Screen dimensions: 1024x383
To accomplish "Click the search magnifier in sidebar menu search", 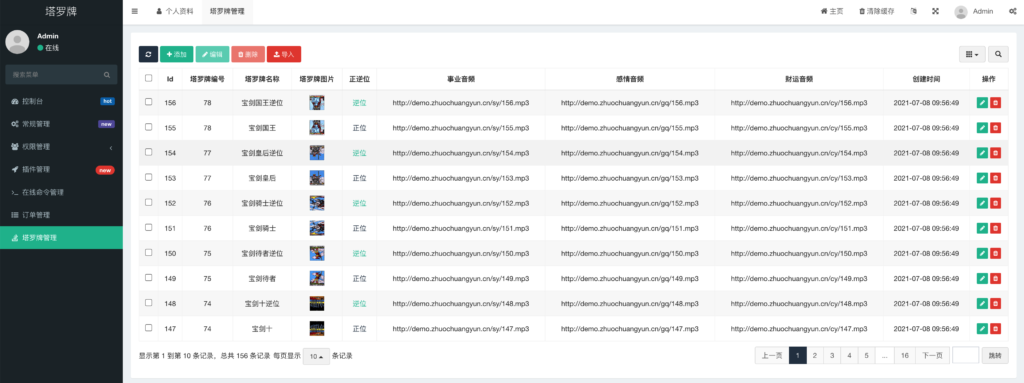I will tap(106, 75).
